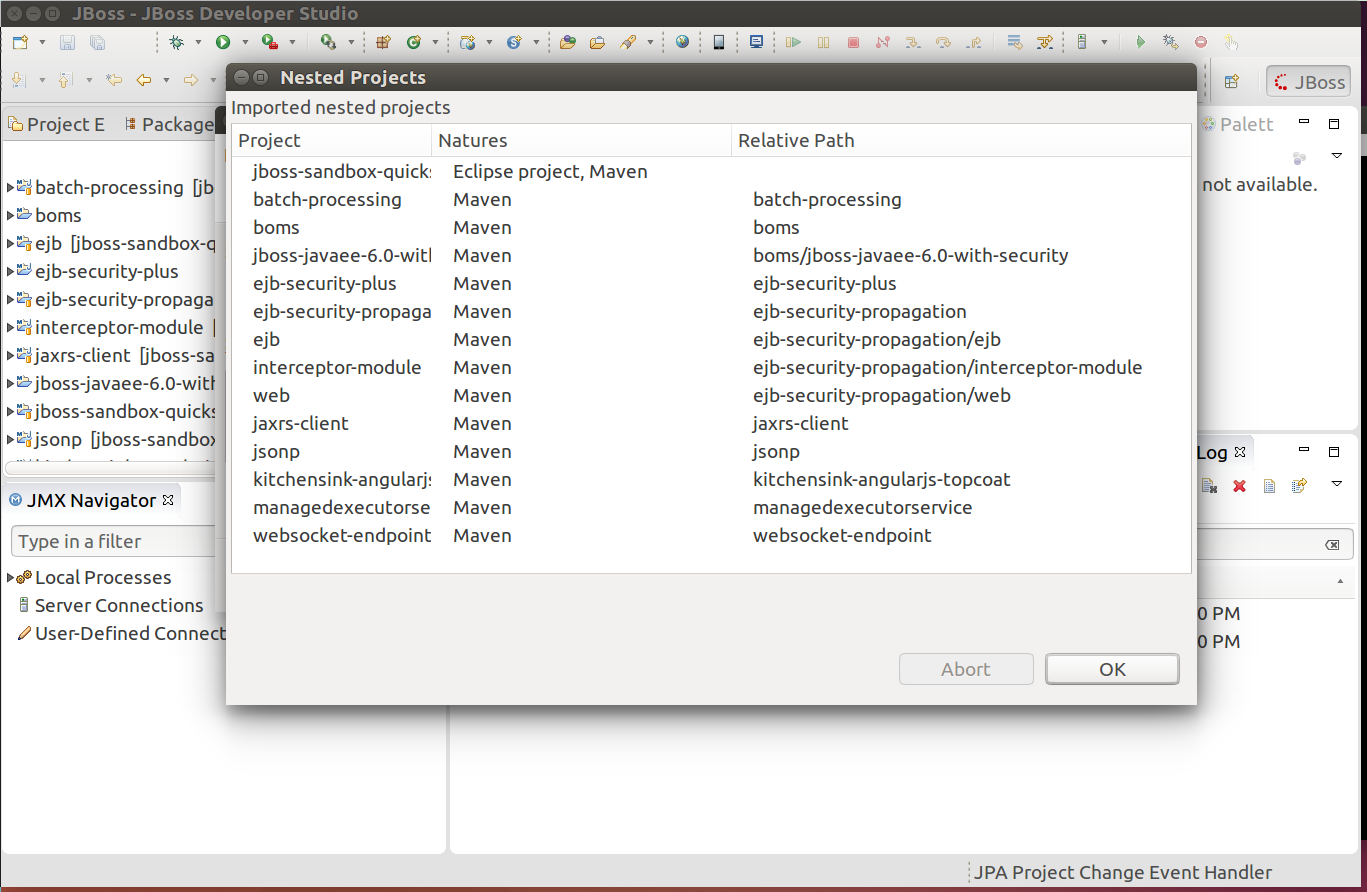This screenshot has width=1367, height=892.
Task: Click the New Java Package icon
Action: 383,42
